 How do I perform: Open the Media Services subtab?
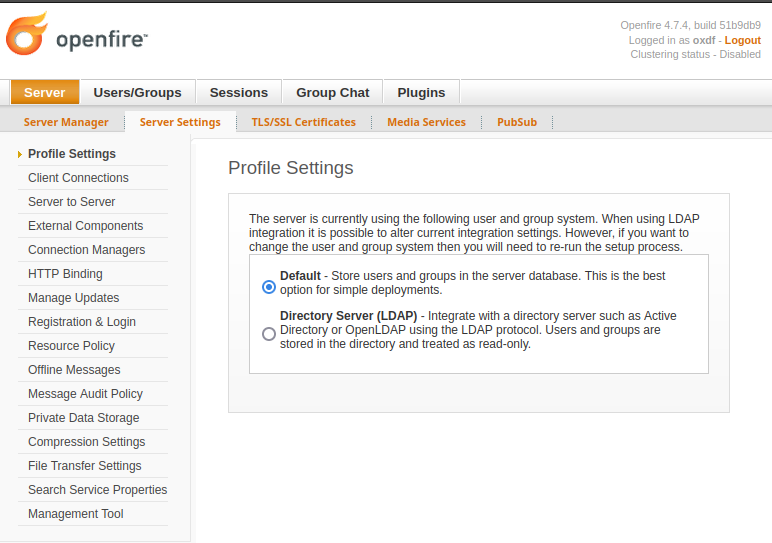coord(426,122)
